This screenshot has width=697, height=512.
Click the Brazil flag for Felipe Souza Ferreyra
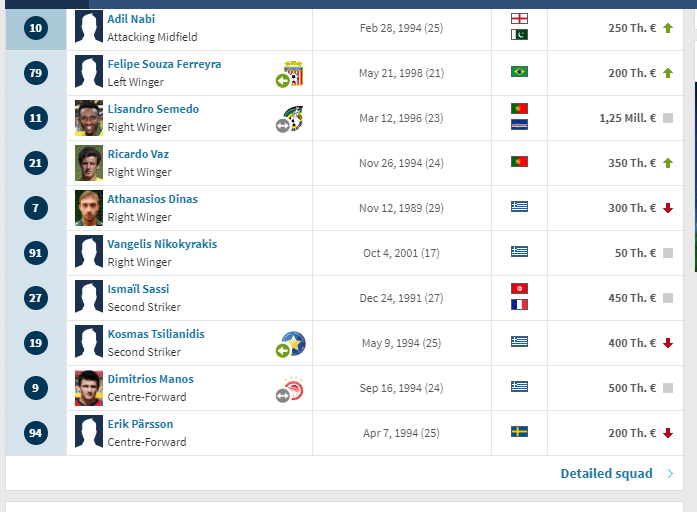click(519, 72)
